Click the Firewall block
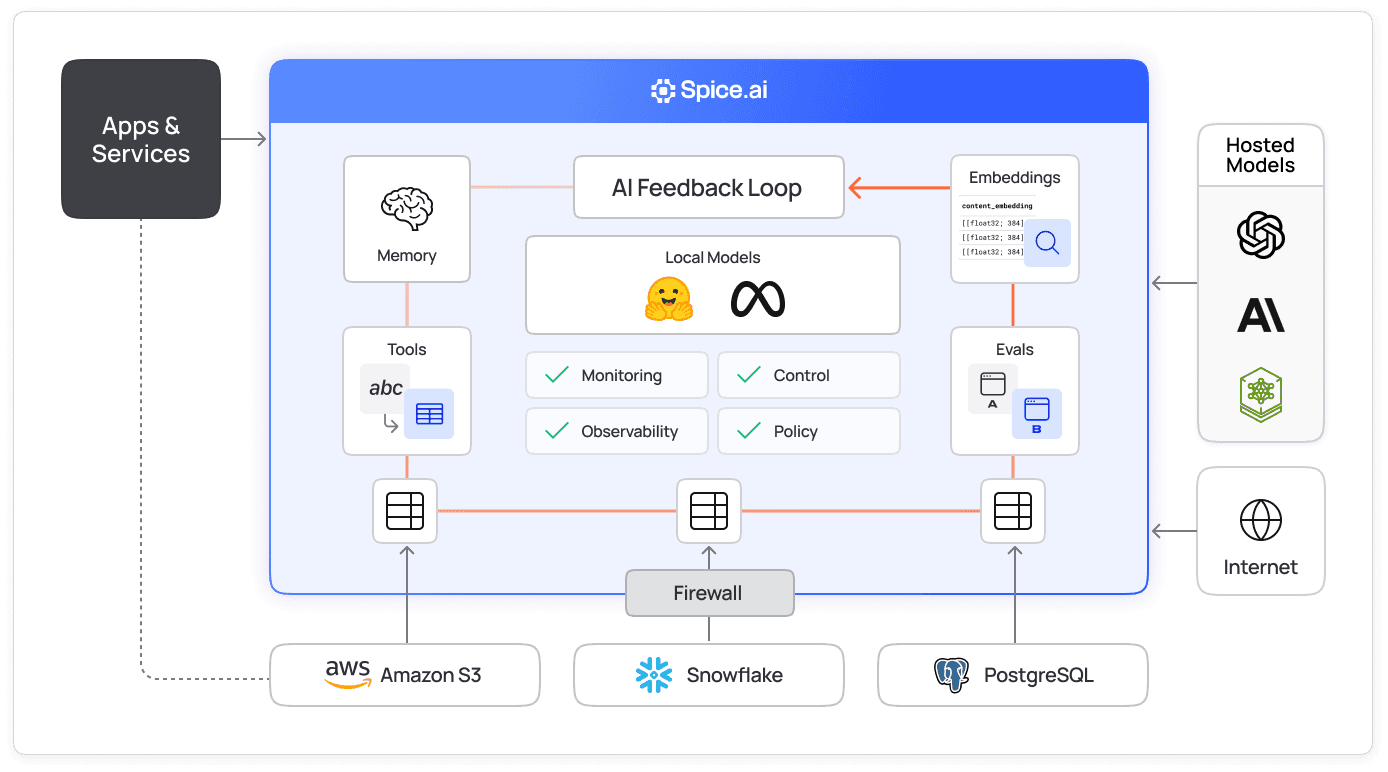 (709, 593)
